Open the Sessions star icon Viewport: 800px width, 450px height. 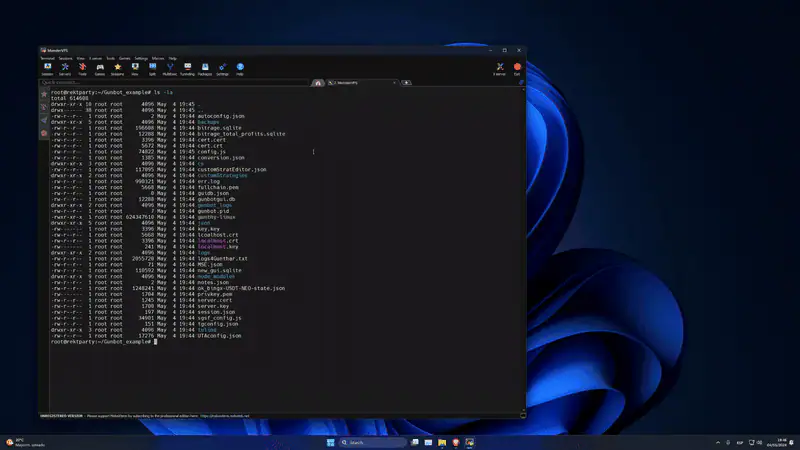pyautogui.click(x=117, y=69)
